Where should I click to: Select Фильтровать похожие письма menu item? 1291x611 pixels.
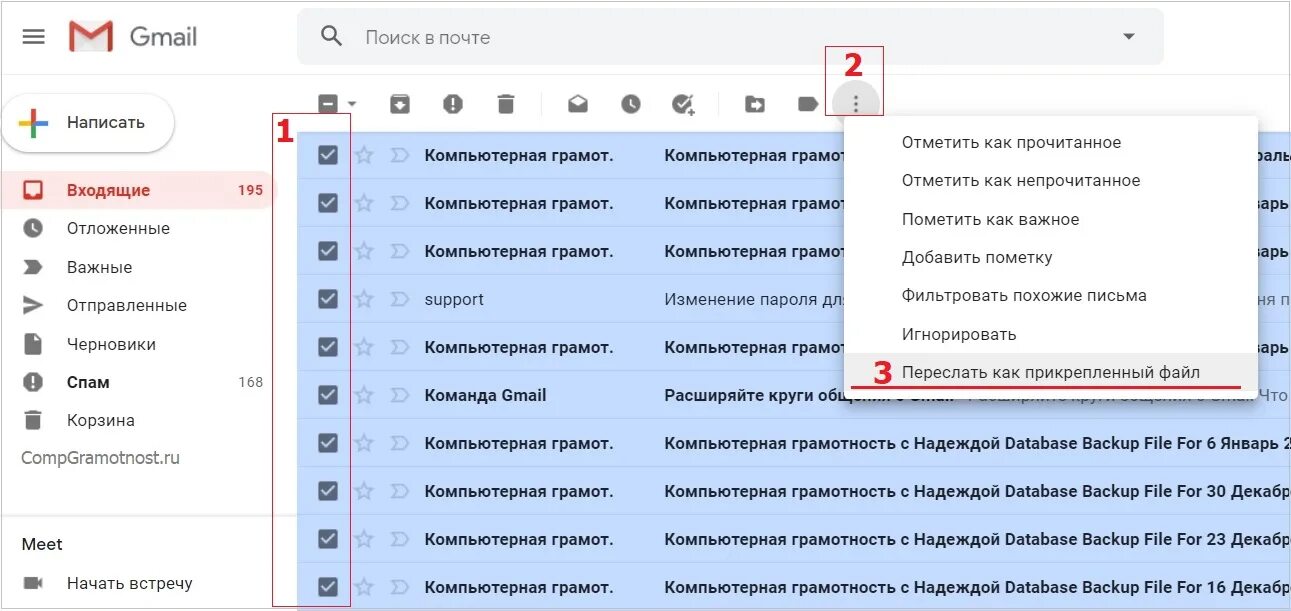[x=1051, y=296]
